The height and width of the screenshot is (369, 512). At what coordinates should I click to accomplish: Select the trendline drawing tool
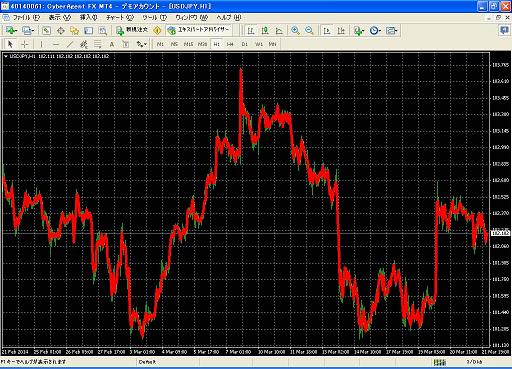(x=70, y=44)
